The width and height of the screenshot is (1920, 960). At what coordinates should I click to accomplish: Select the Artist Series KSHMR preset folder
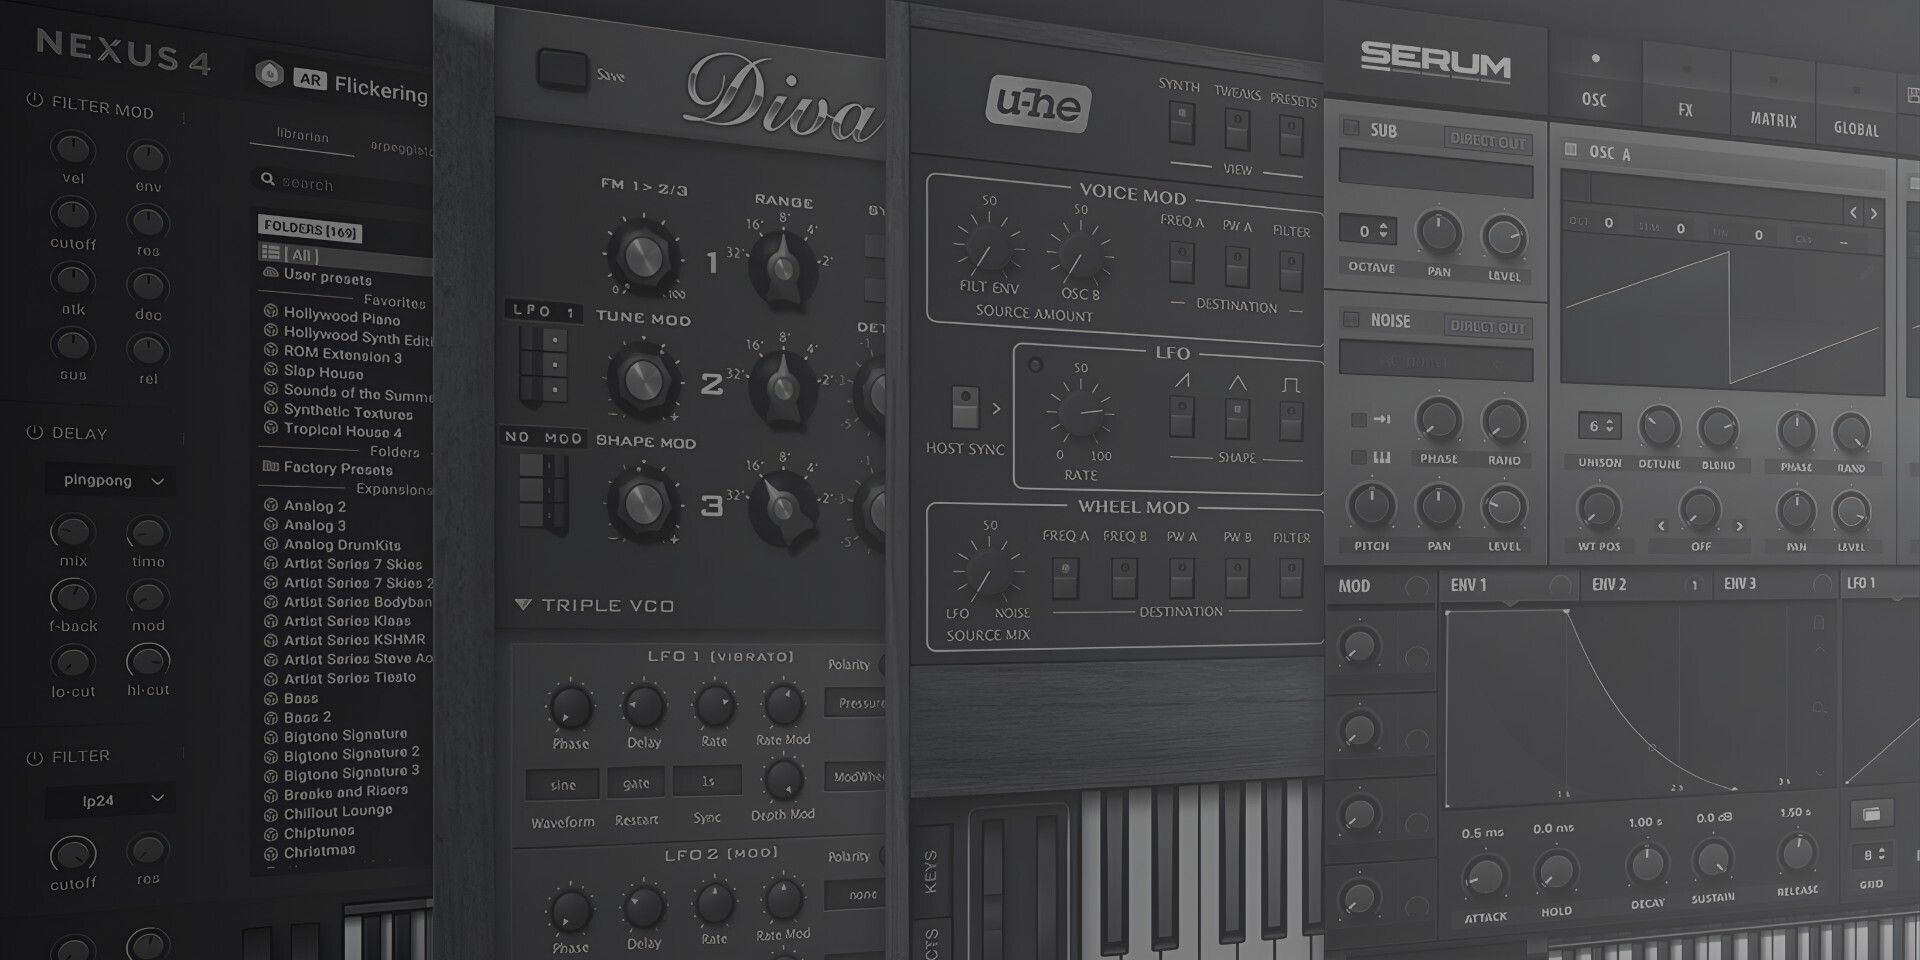click(x=355, y=640)
